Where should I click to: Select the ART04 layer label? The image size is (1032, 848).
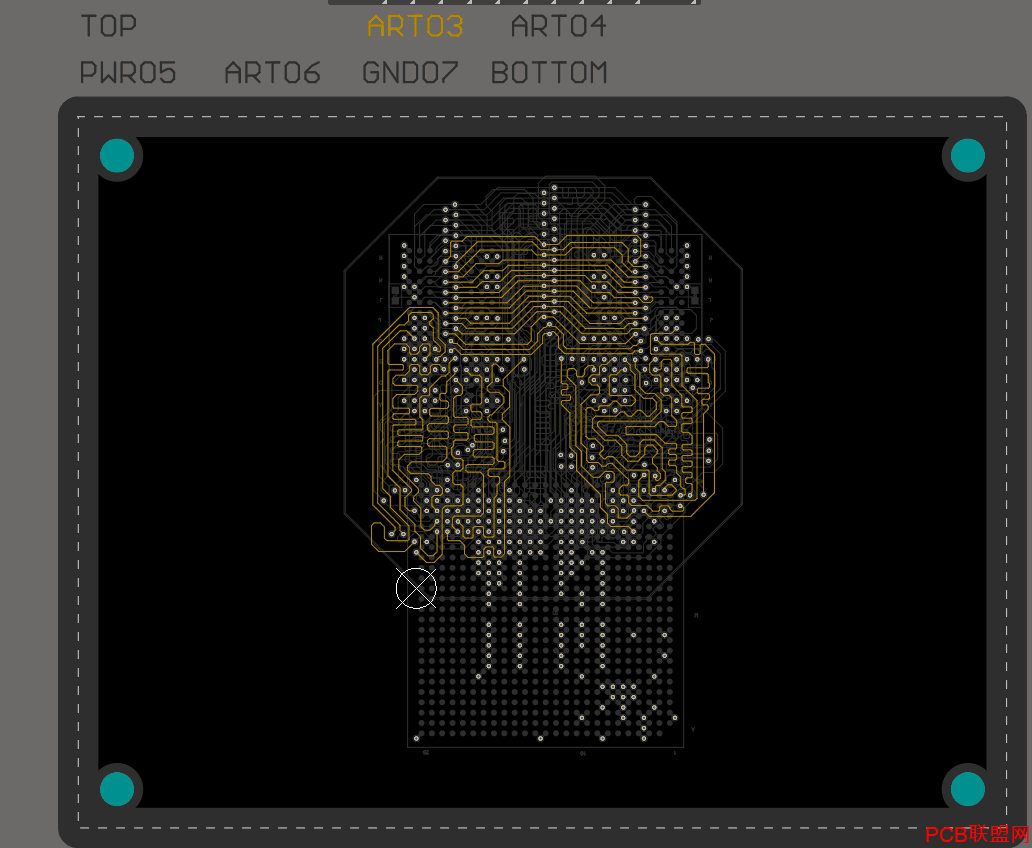(558, 26)
